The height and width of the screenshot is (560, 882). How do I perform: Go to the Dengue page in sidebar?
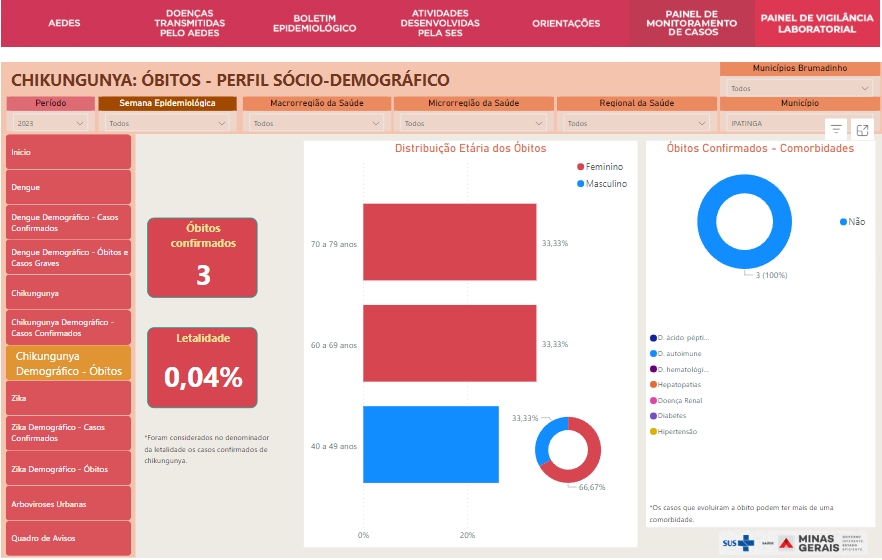[68, 187]
